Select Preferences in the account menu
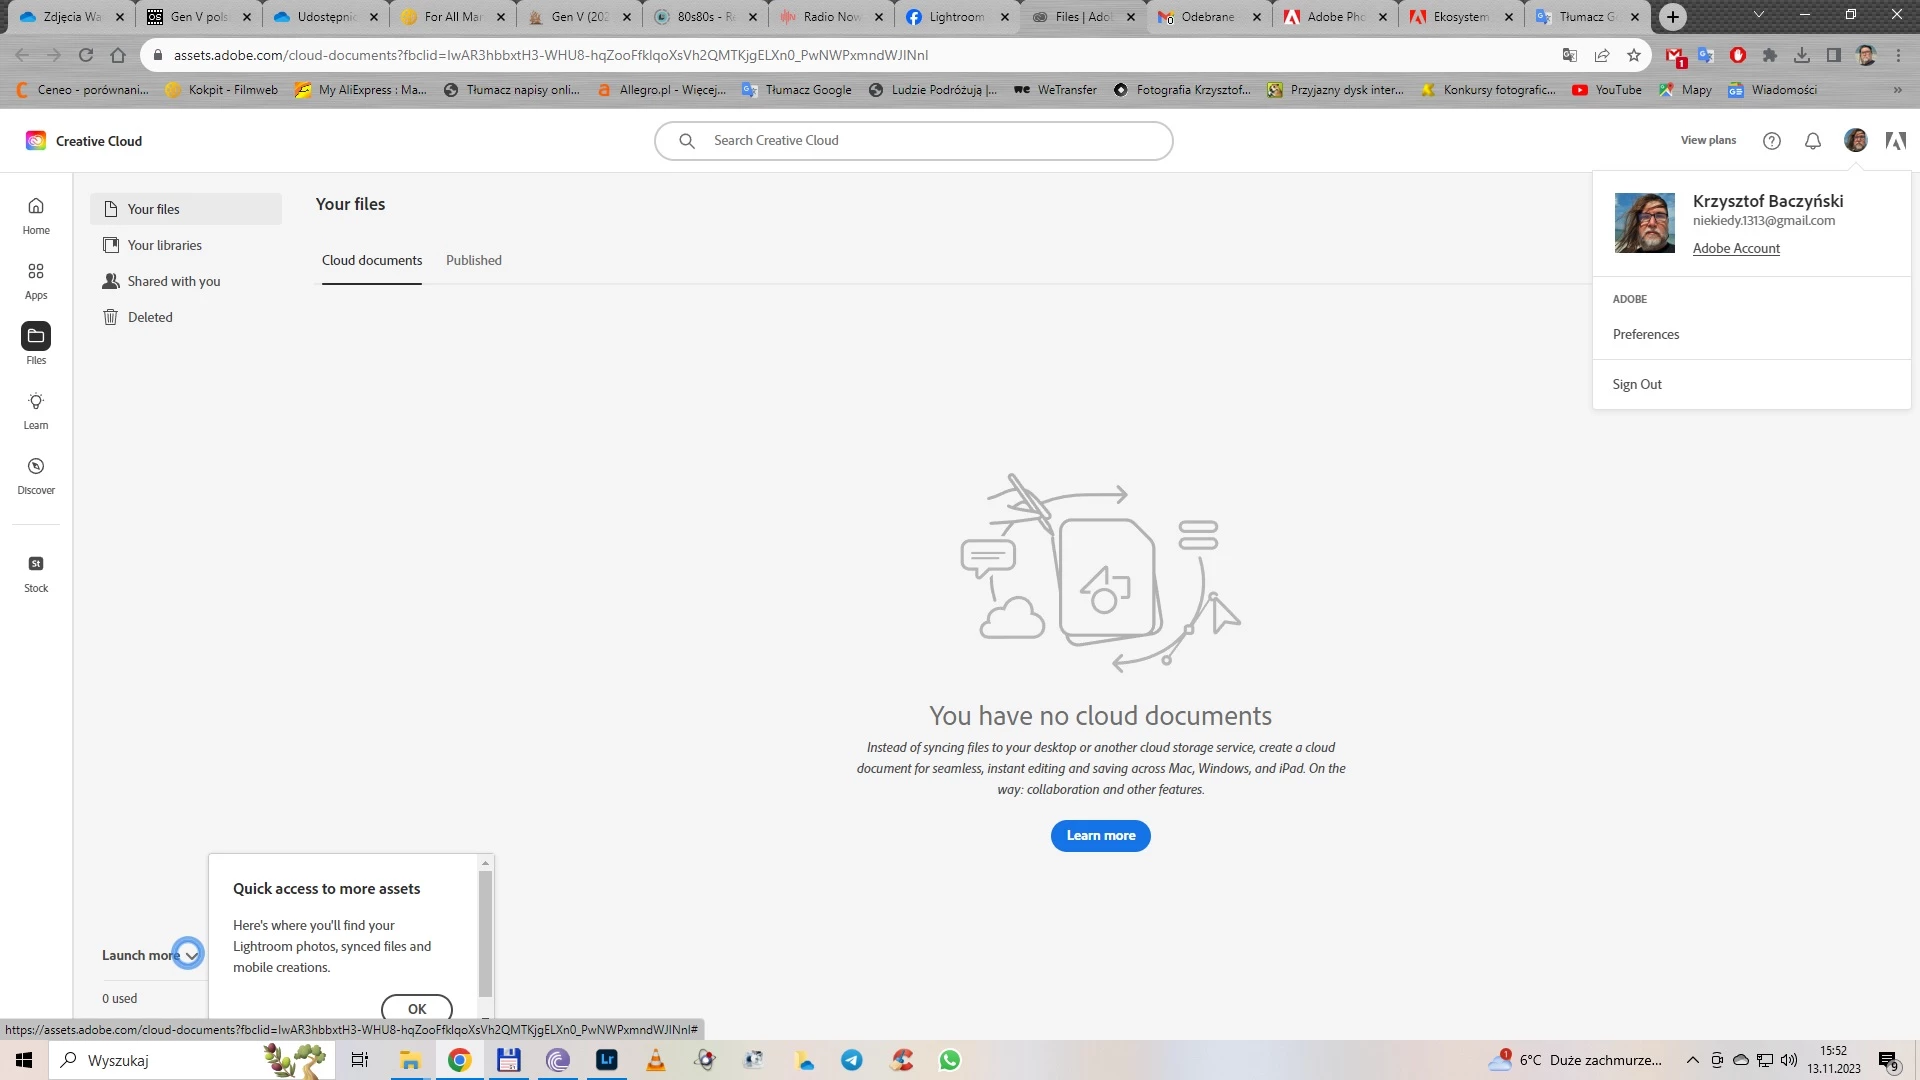 point(1646,334)
